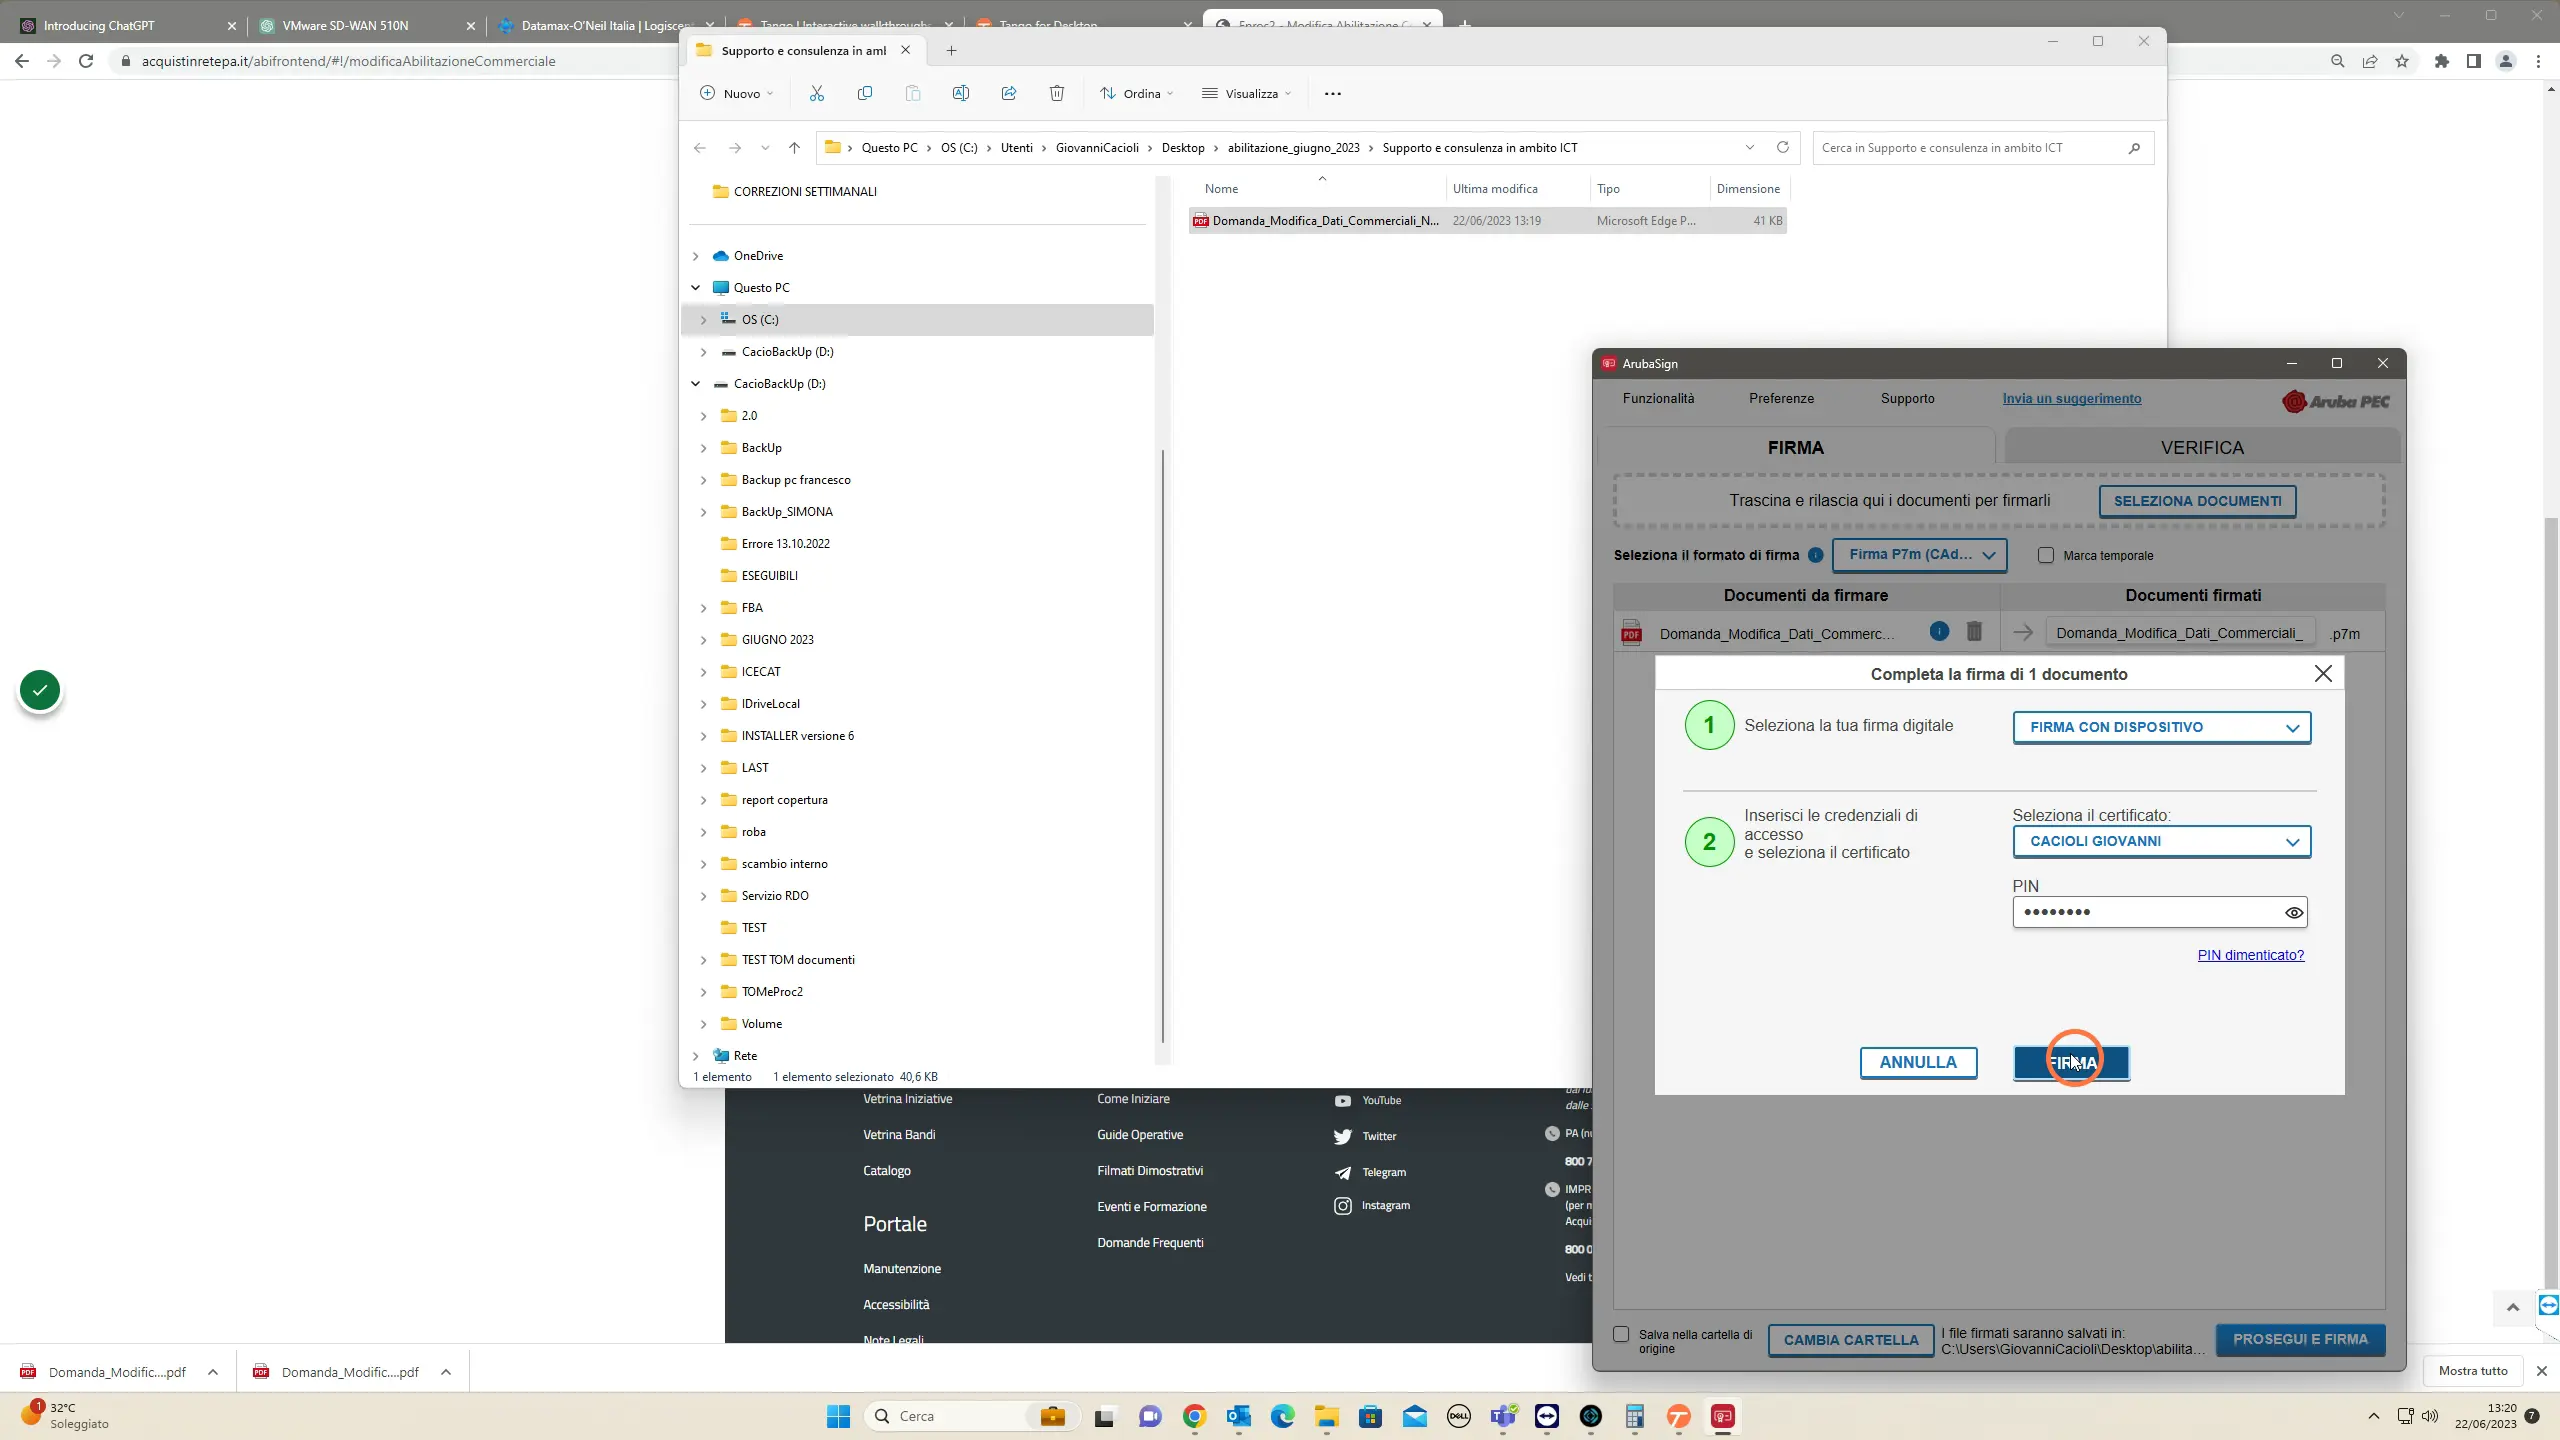Open the Ordina sort dropdown
The image size is (2560, 1440).
pyautogui.click(x=1137, y=93)
